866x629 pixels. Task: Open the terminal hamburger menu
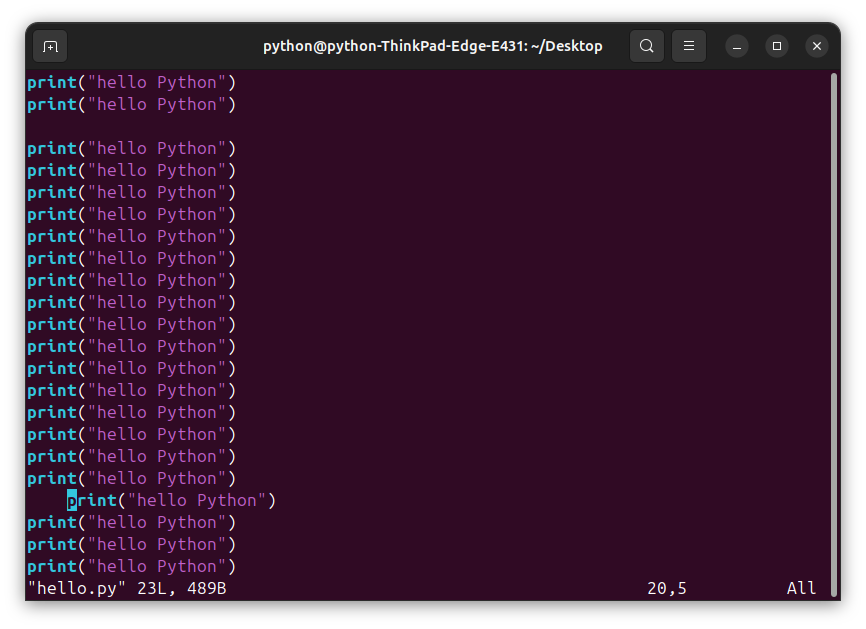point(689,46)
